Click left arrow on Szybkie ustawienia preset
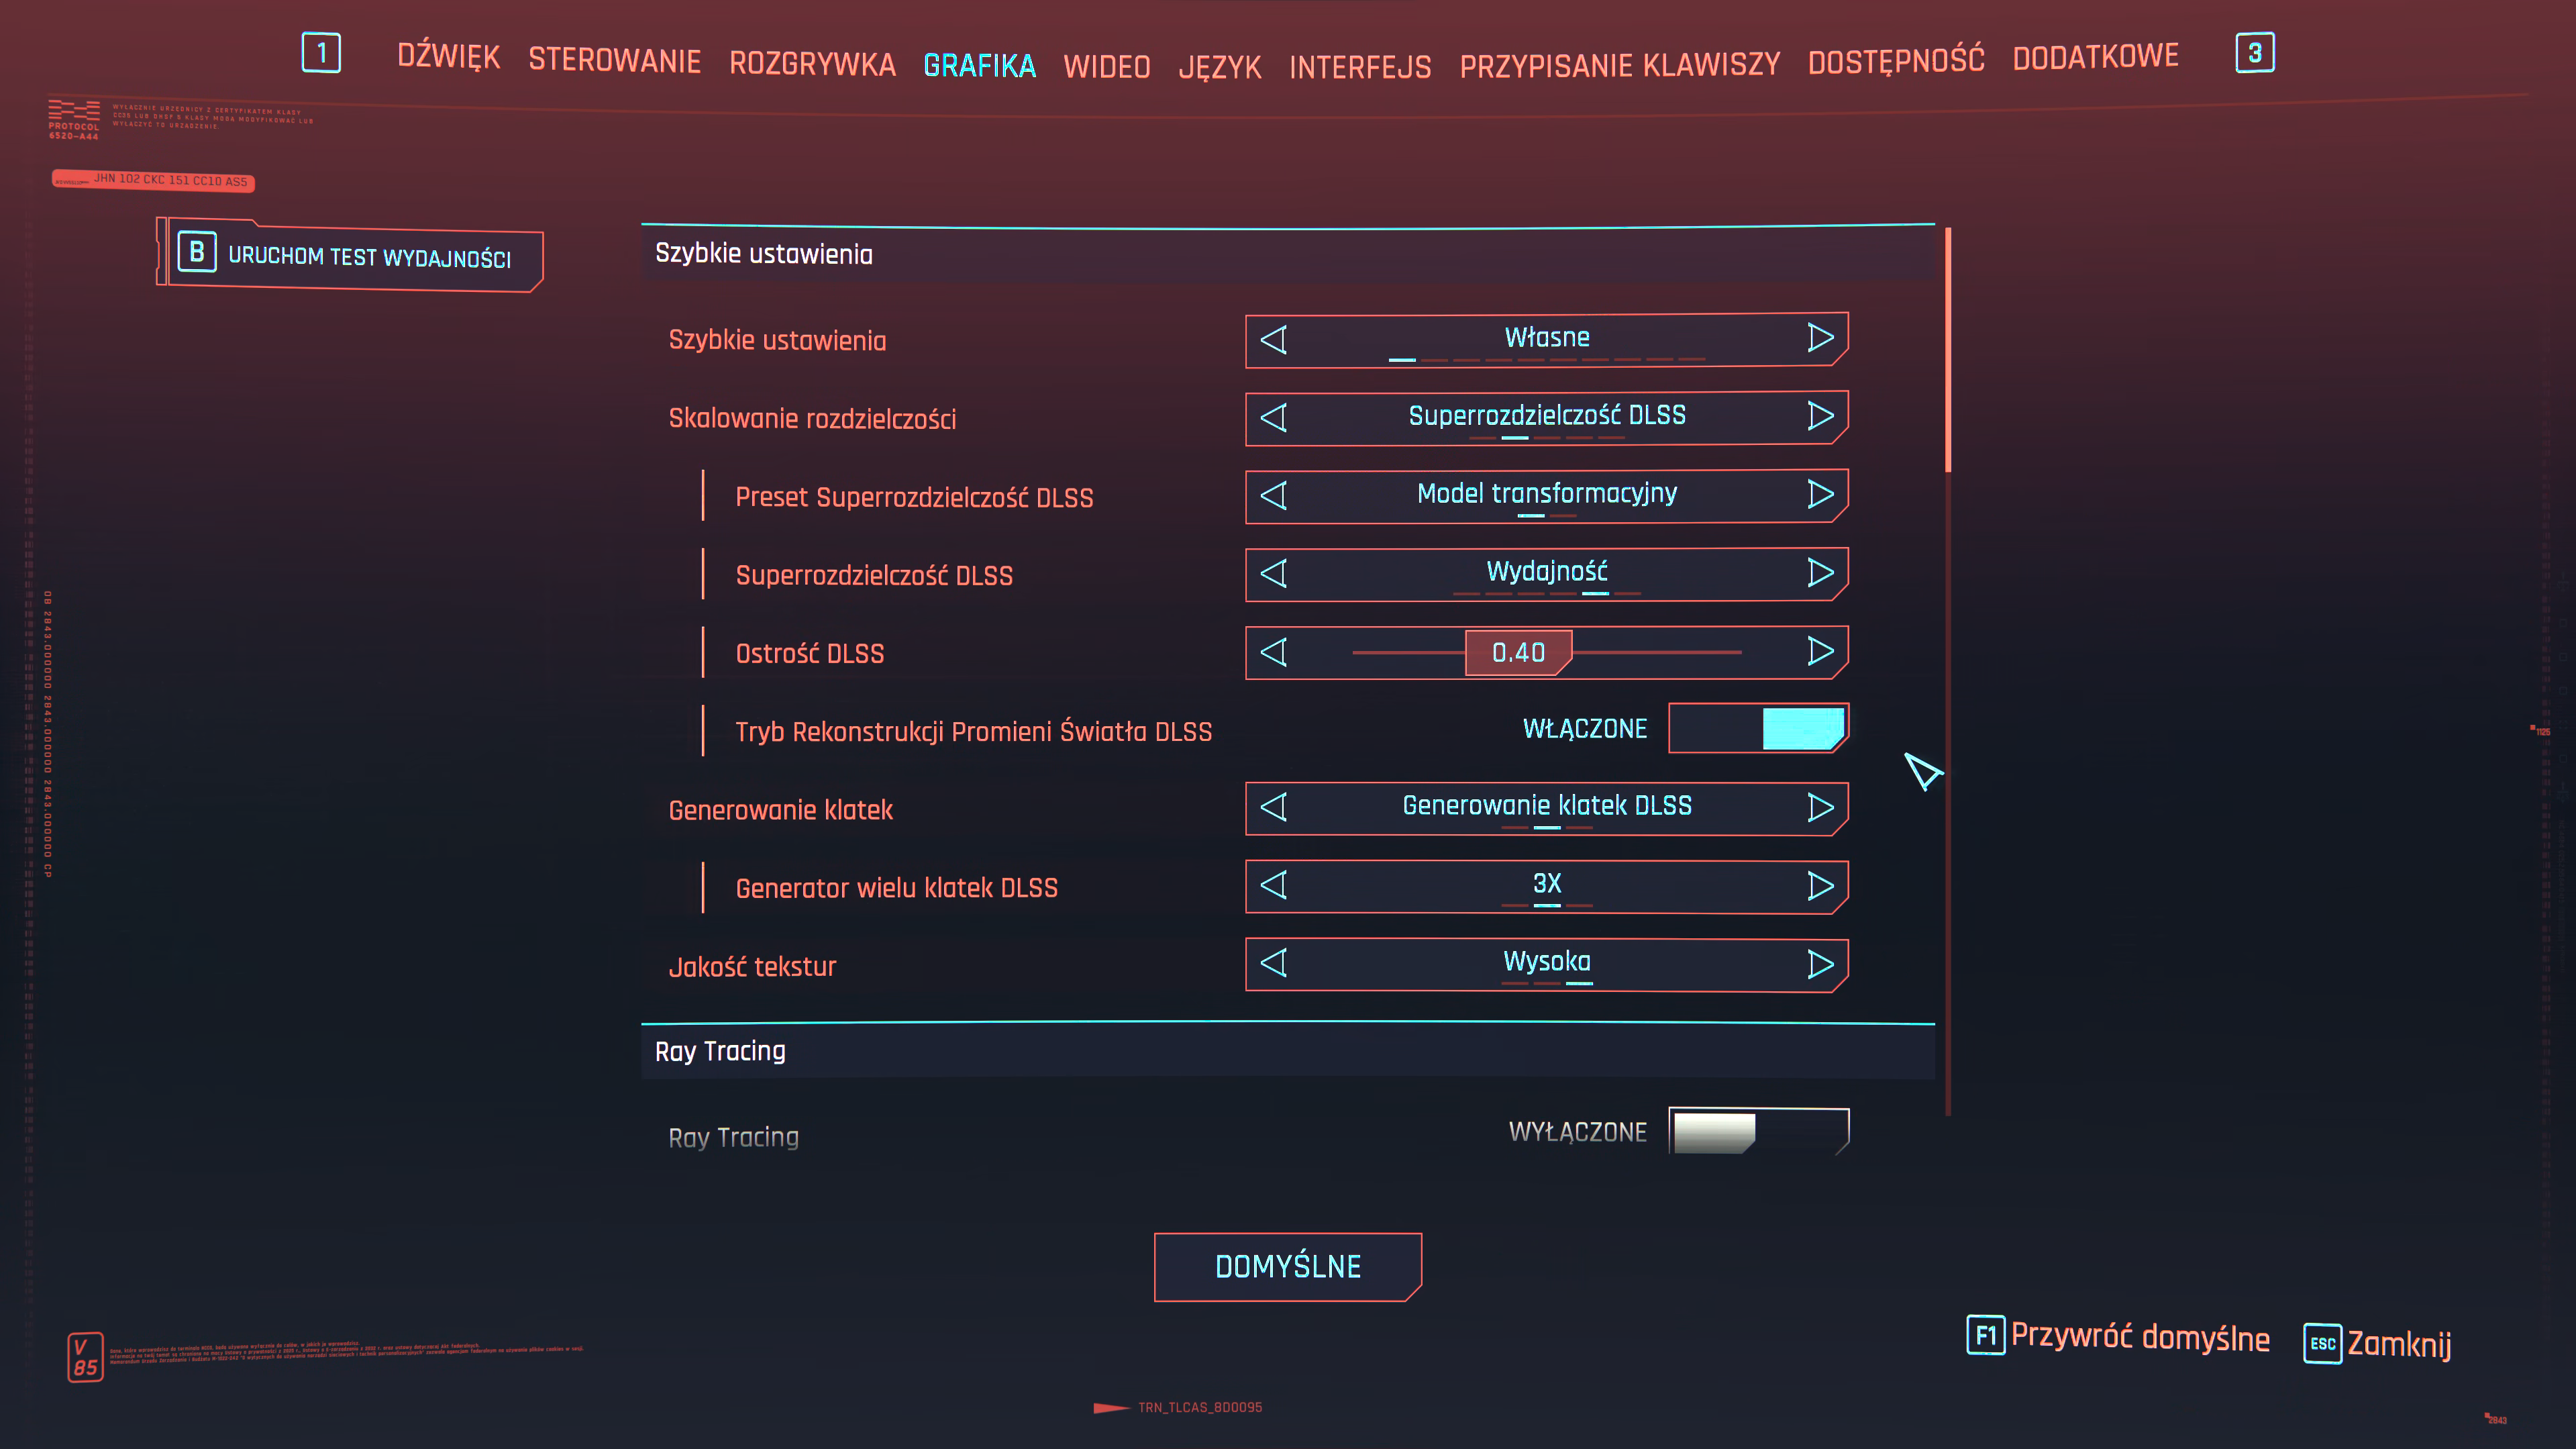The height and width of the screenshot is (1449, 2576). [1273, 339]
